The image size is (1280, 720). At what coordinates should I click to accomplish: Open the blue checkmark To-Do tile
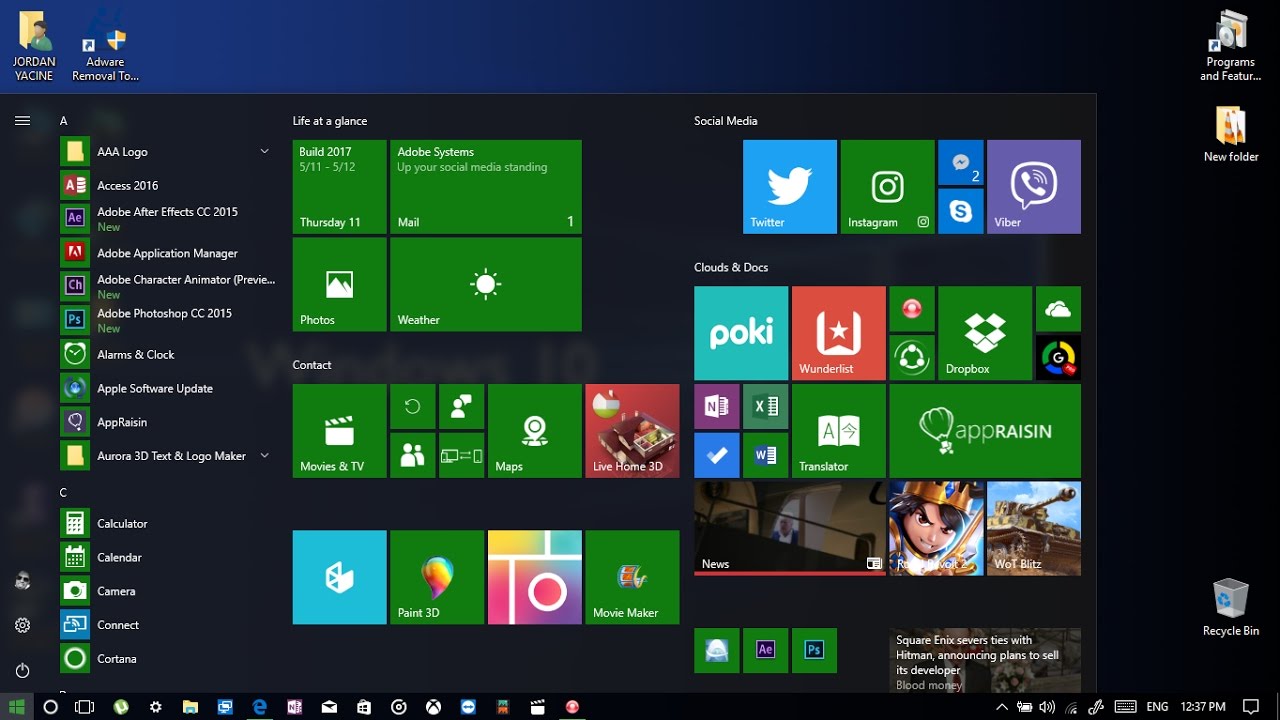pos(717,455)
